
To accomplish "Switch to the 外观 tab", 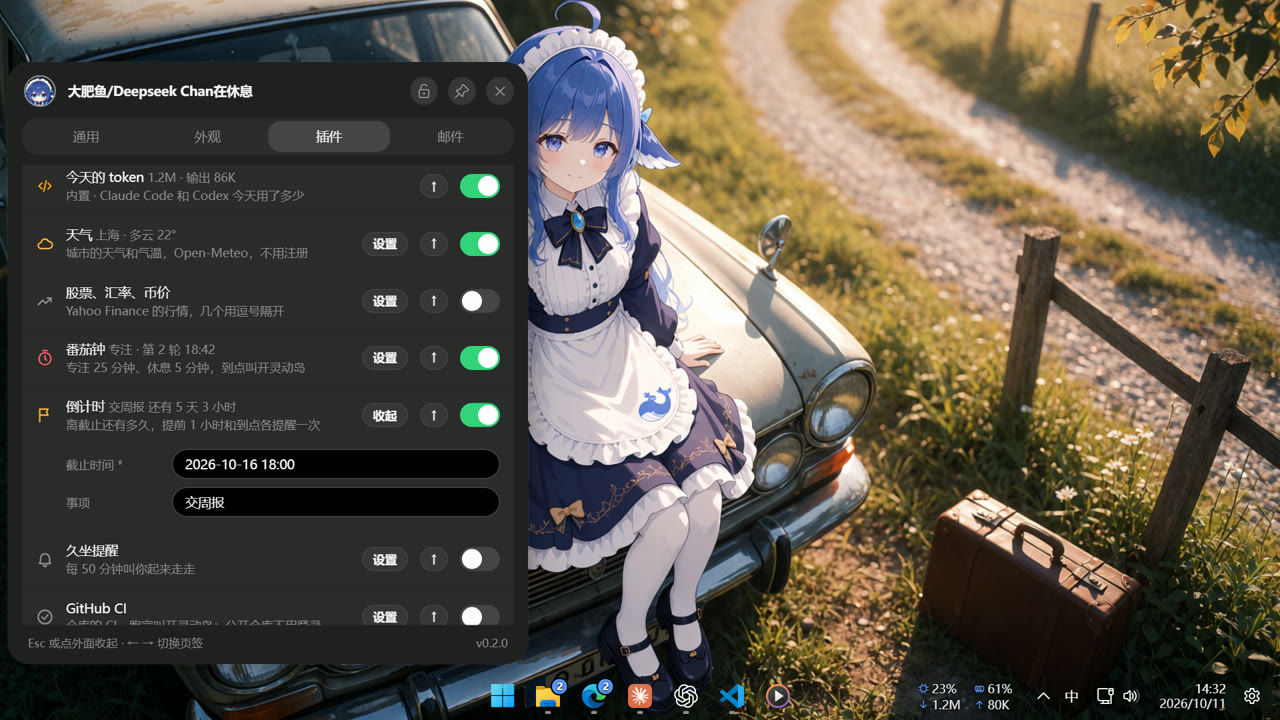I will point(207,137).
